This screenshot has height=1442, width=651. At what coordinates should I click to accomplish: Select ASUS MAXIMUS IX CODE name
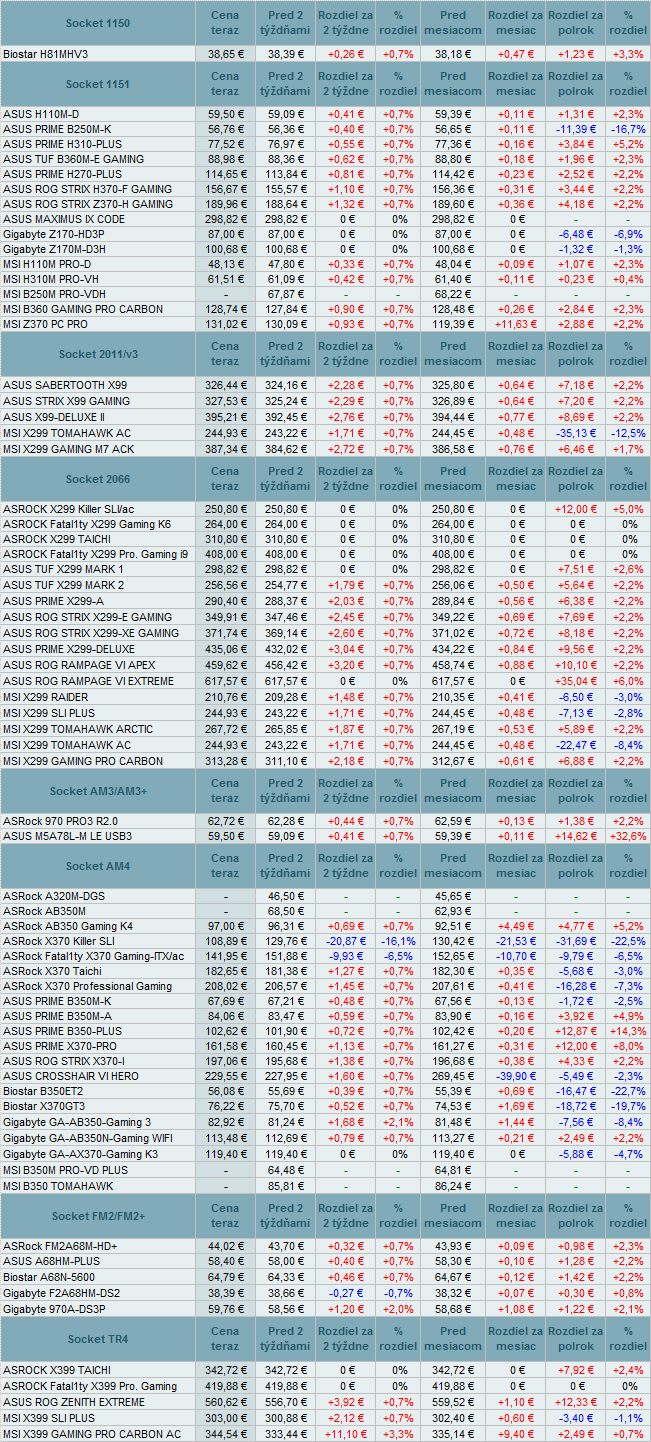point(64,219)
